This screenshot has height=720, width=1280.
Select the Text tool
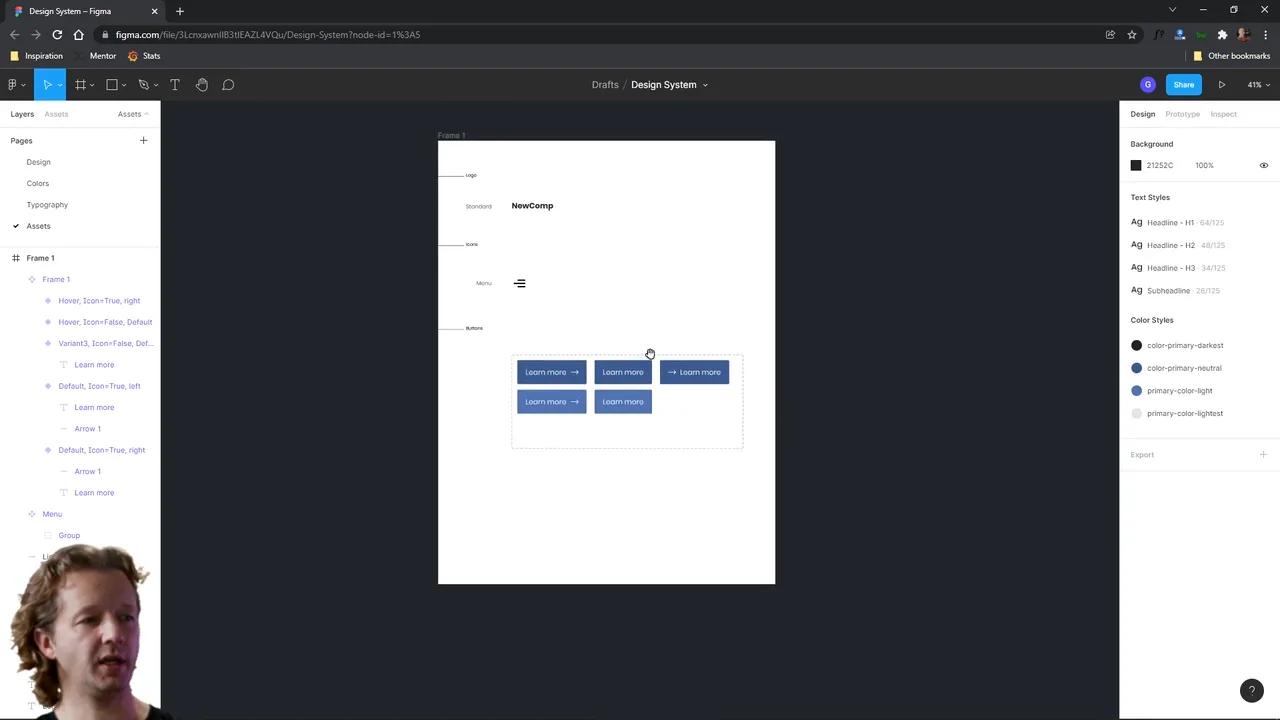click(x=174, y=84)
